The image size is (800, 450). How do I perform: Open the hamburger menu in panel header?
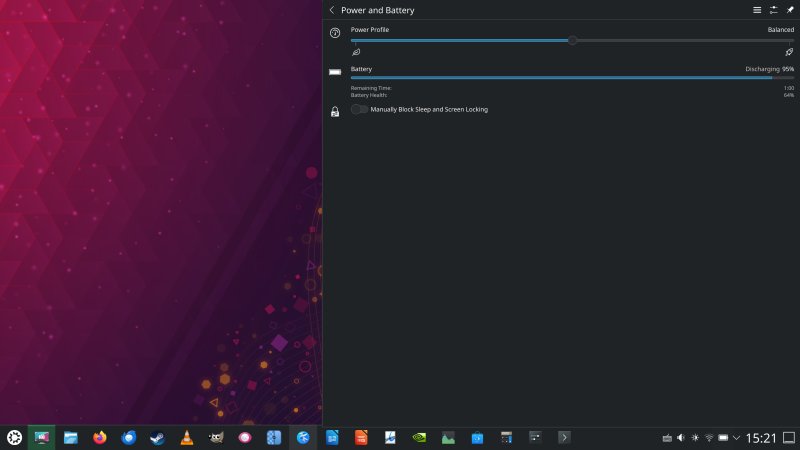point(757,10)
